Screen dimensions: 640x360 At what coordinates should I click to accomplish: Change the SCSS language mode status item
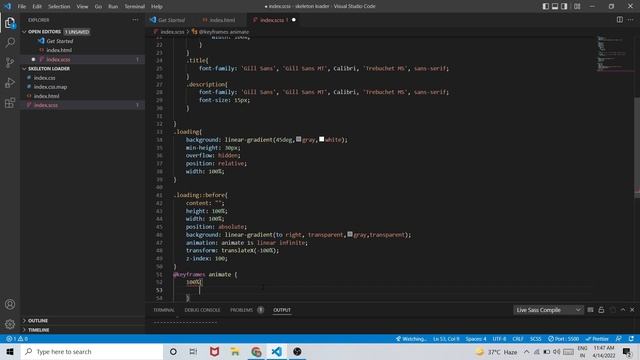[x=536, y=339]
